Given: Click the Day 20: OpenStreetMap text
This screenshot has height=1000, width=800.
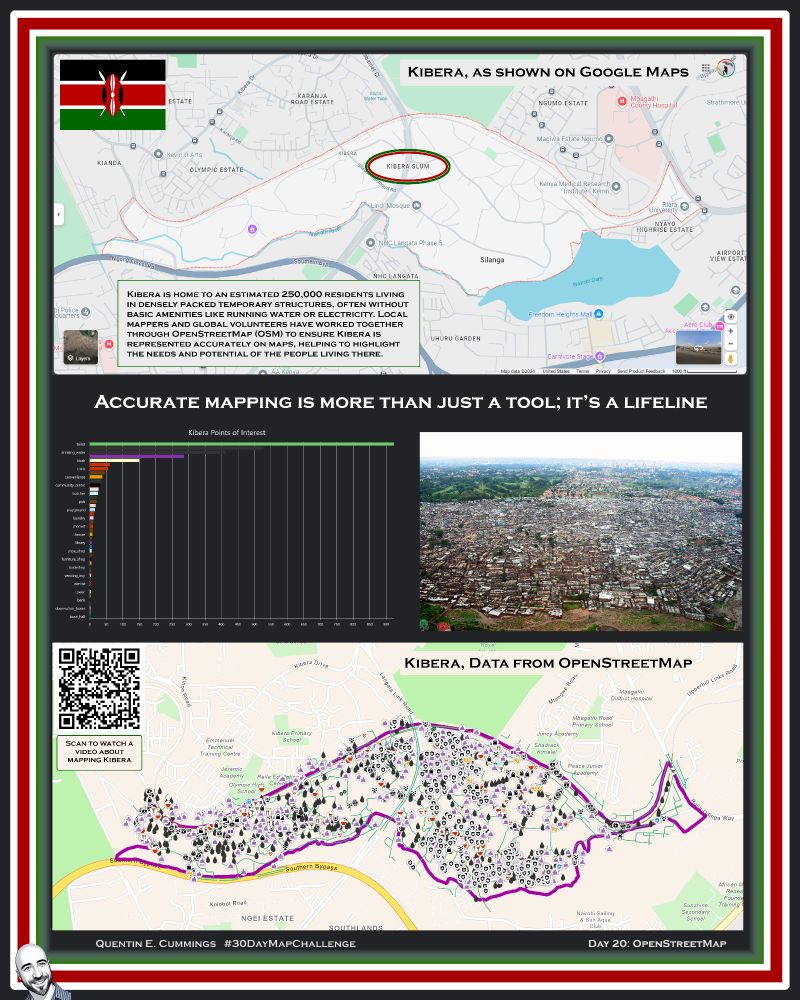Looking at the screenshot, I should point(657,943).
